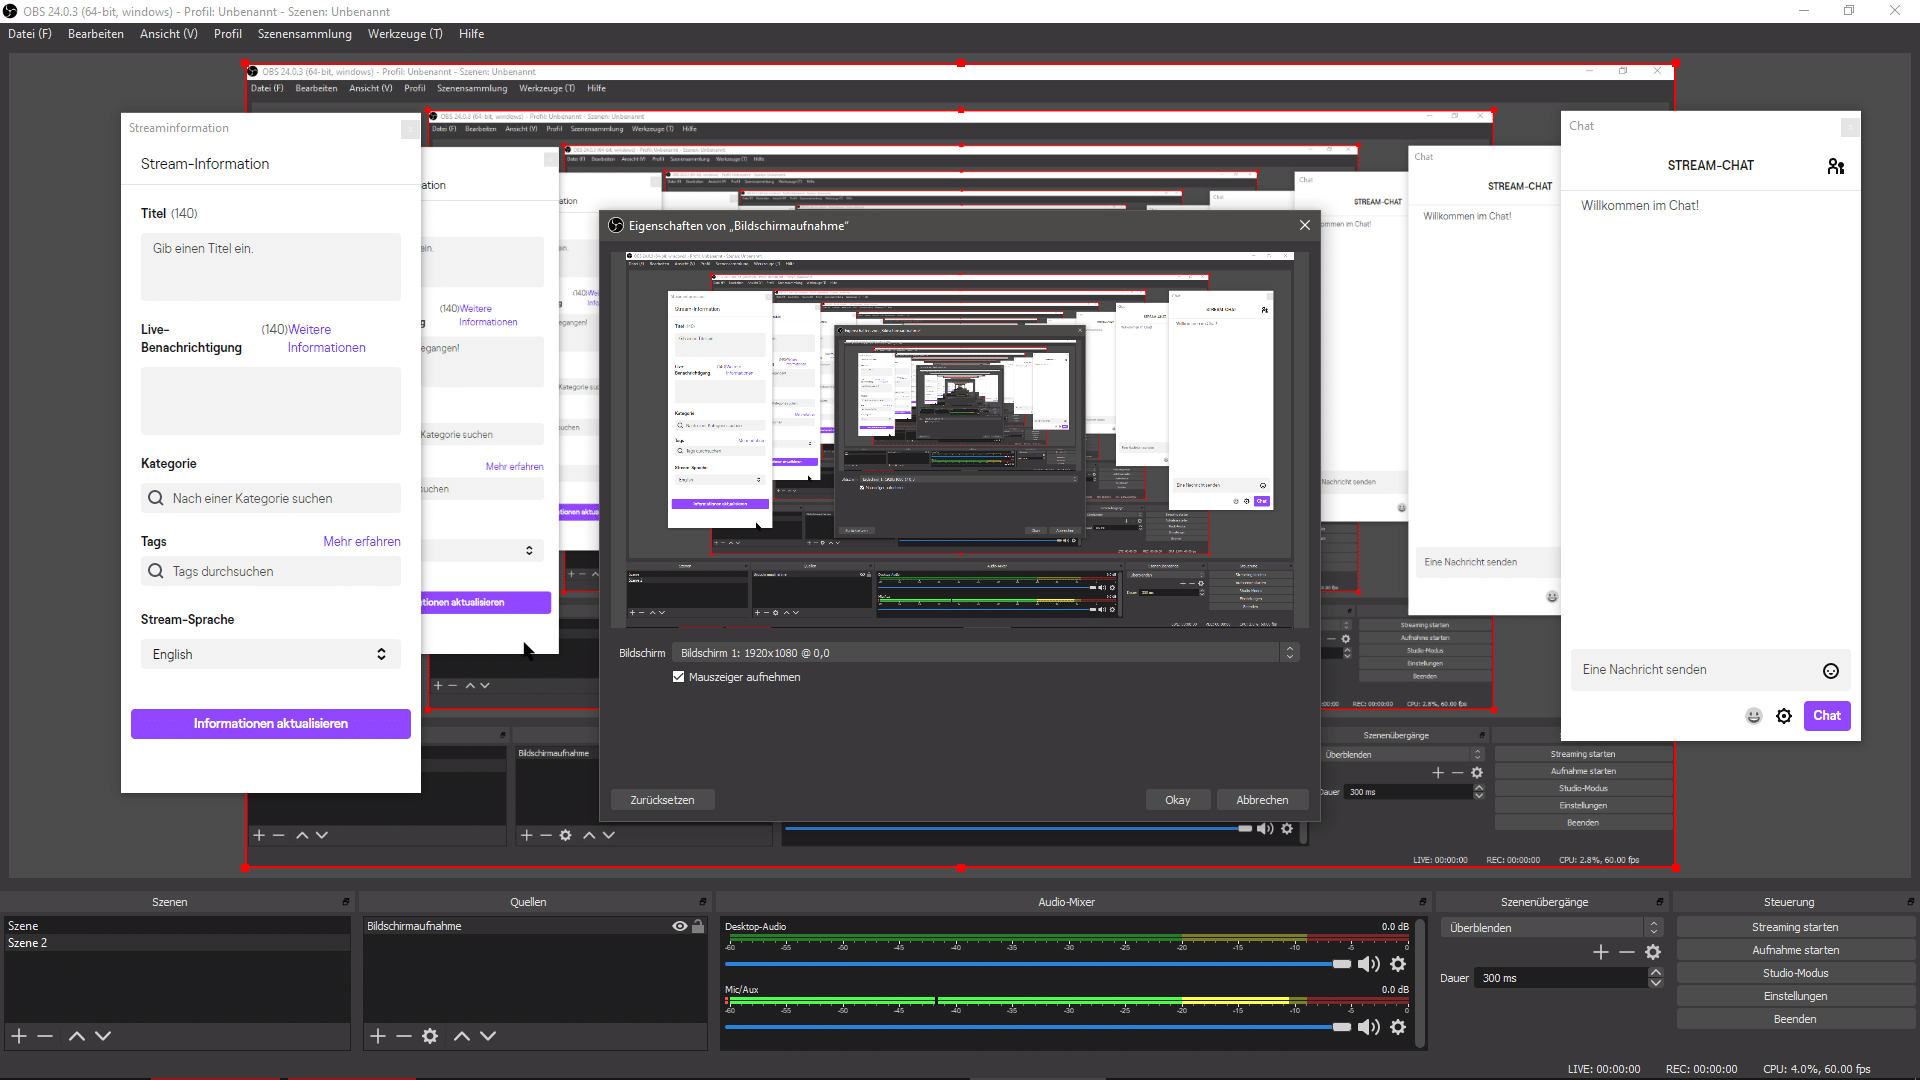Image resolution: width=1920 pixels, height=1080 pixels.
Task: Open source properties gear in Quellen panel
Action: tap(430, 1036)
